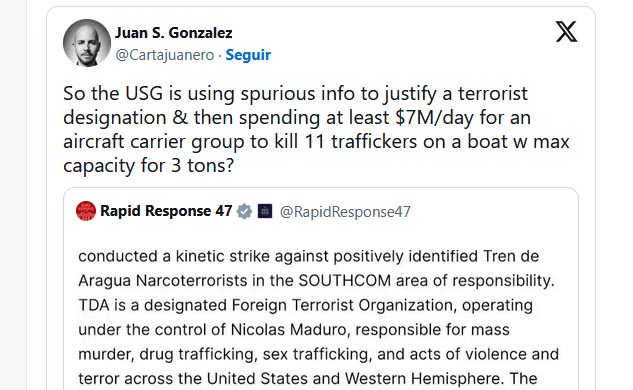
Task: Click Juan S. Gonzalez's profile photo
Action: 87,42
